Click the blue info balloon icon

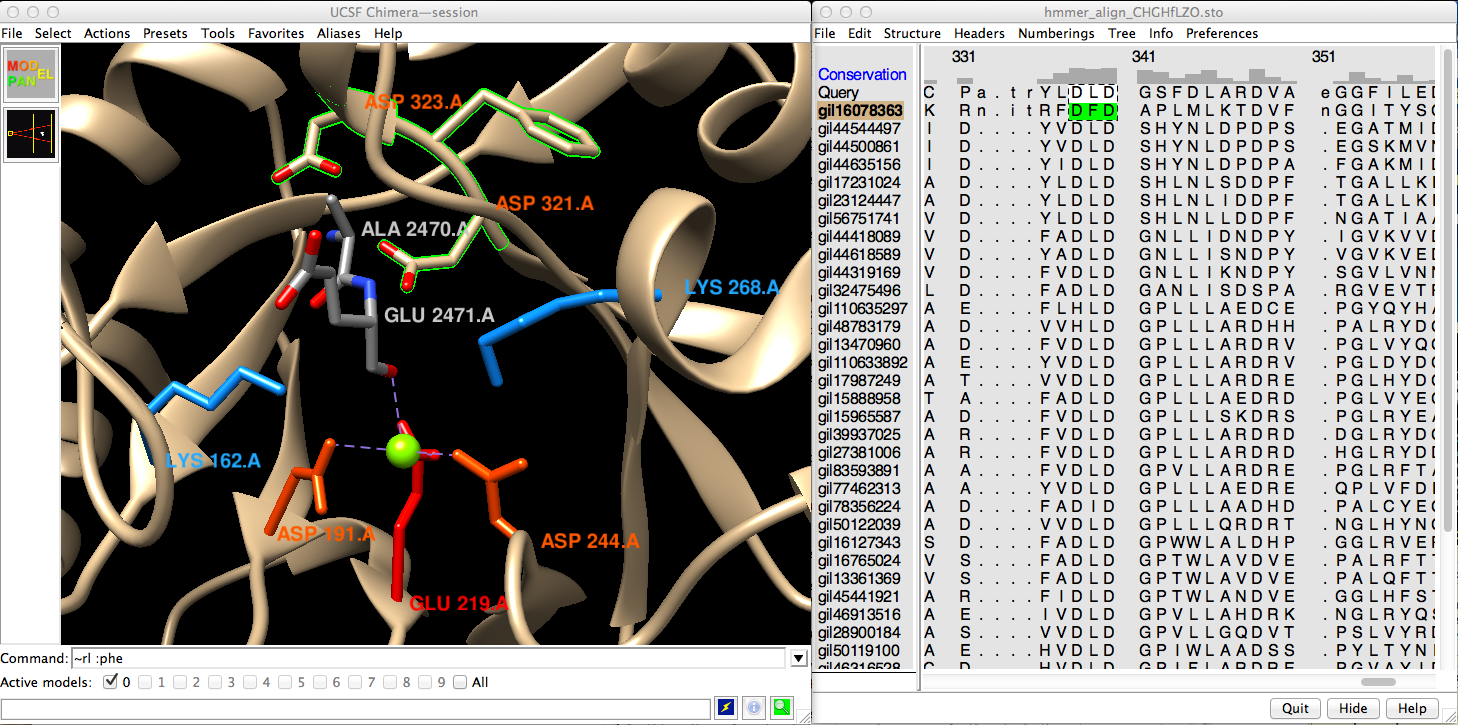(x=754, y=708)
